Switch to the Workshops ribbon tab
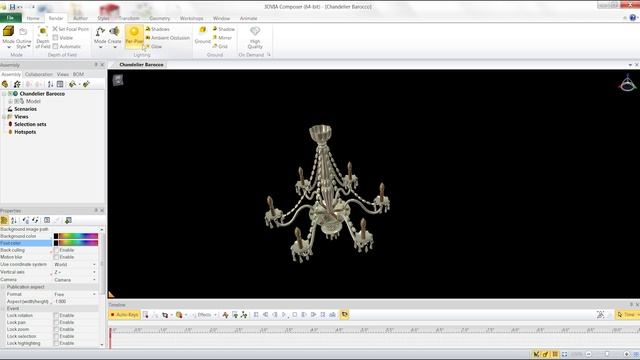The image size is (640, 360). pyautogui.click(x=191, y=18)
